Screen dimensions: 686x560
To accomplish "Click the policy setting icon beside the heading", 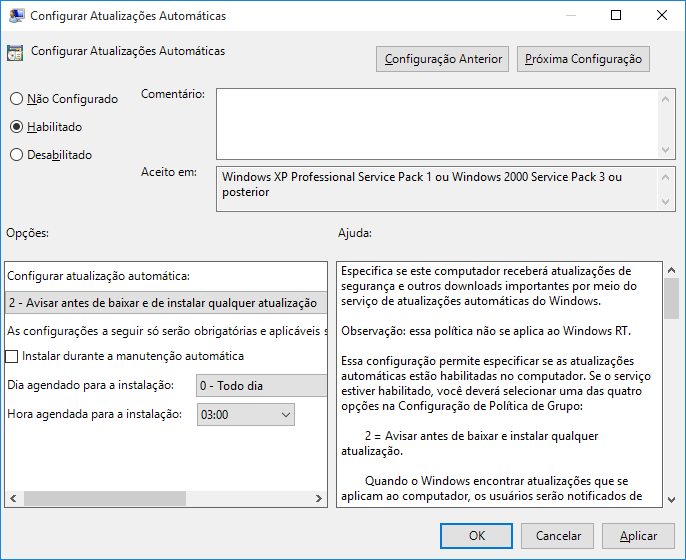I will tap(15, 52).
